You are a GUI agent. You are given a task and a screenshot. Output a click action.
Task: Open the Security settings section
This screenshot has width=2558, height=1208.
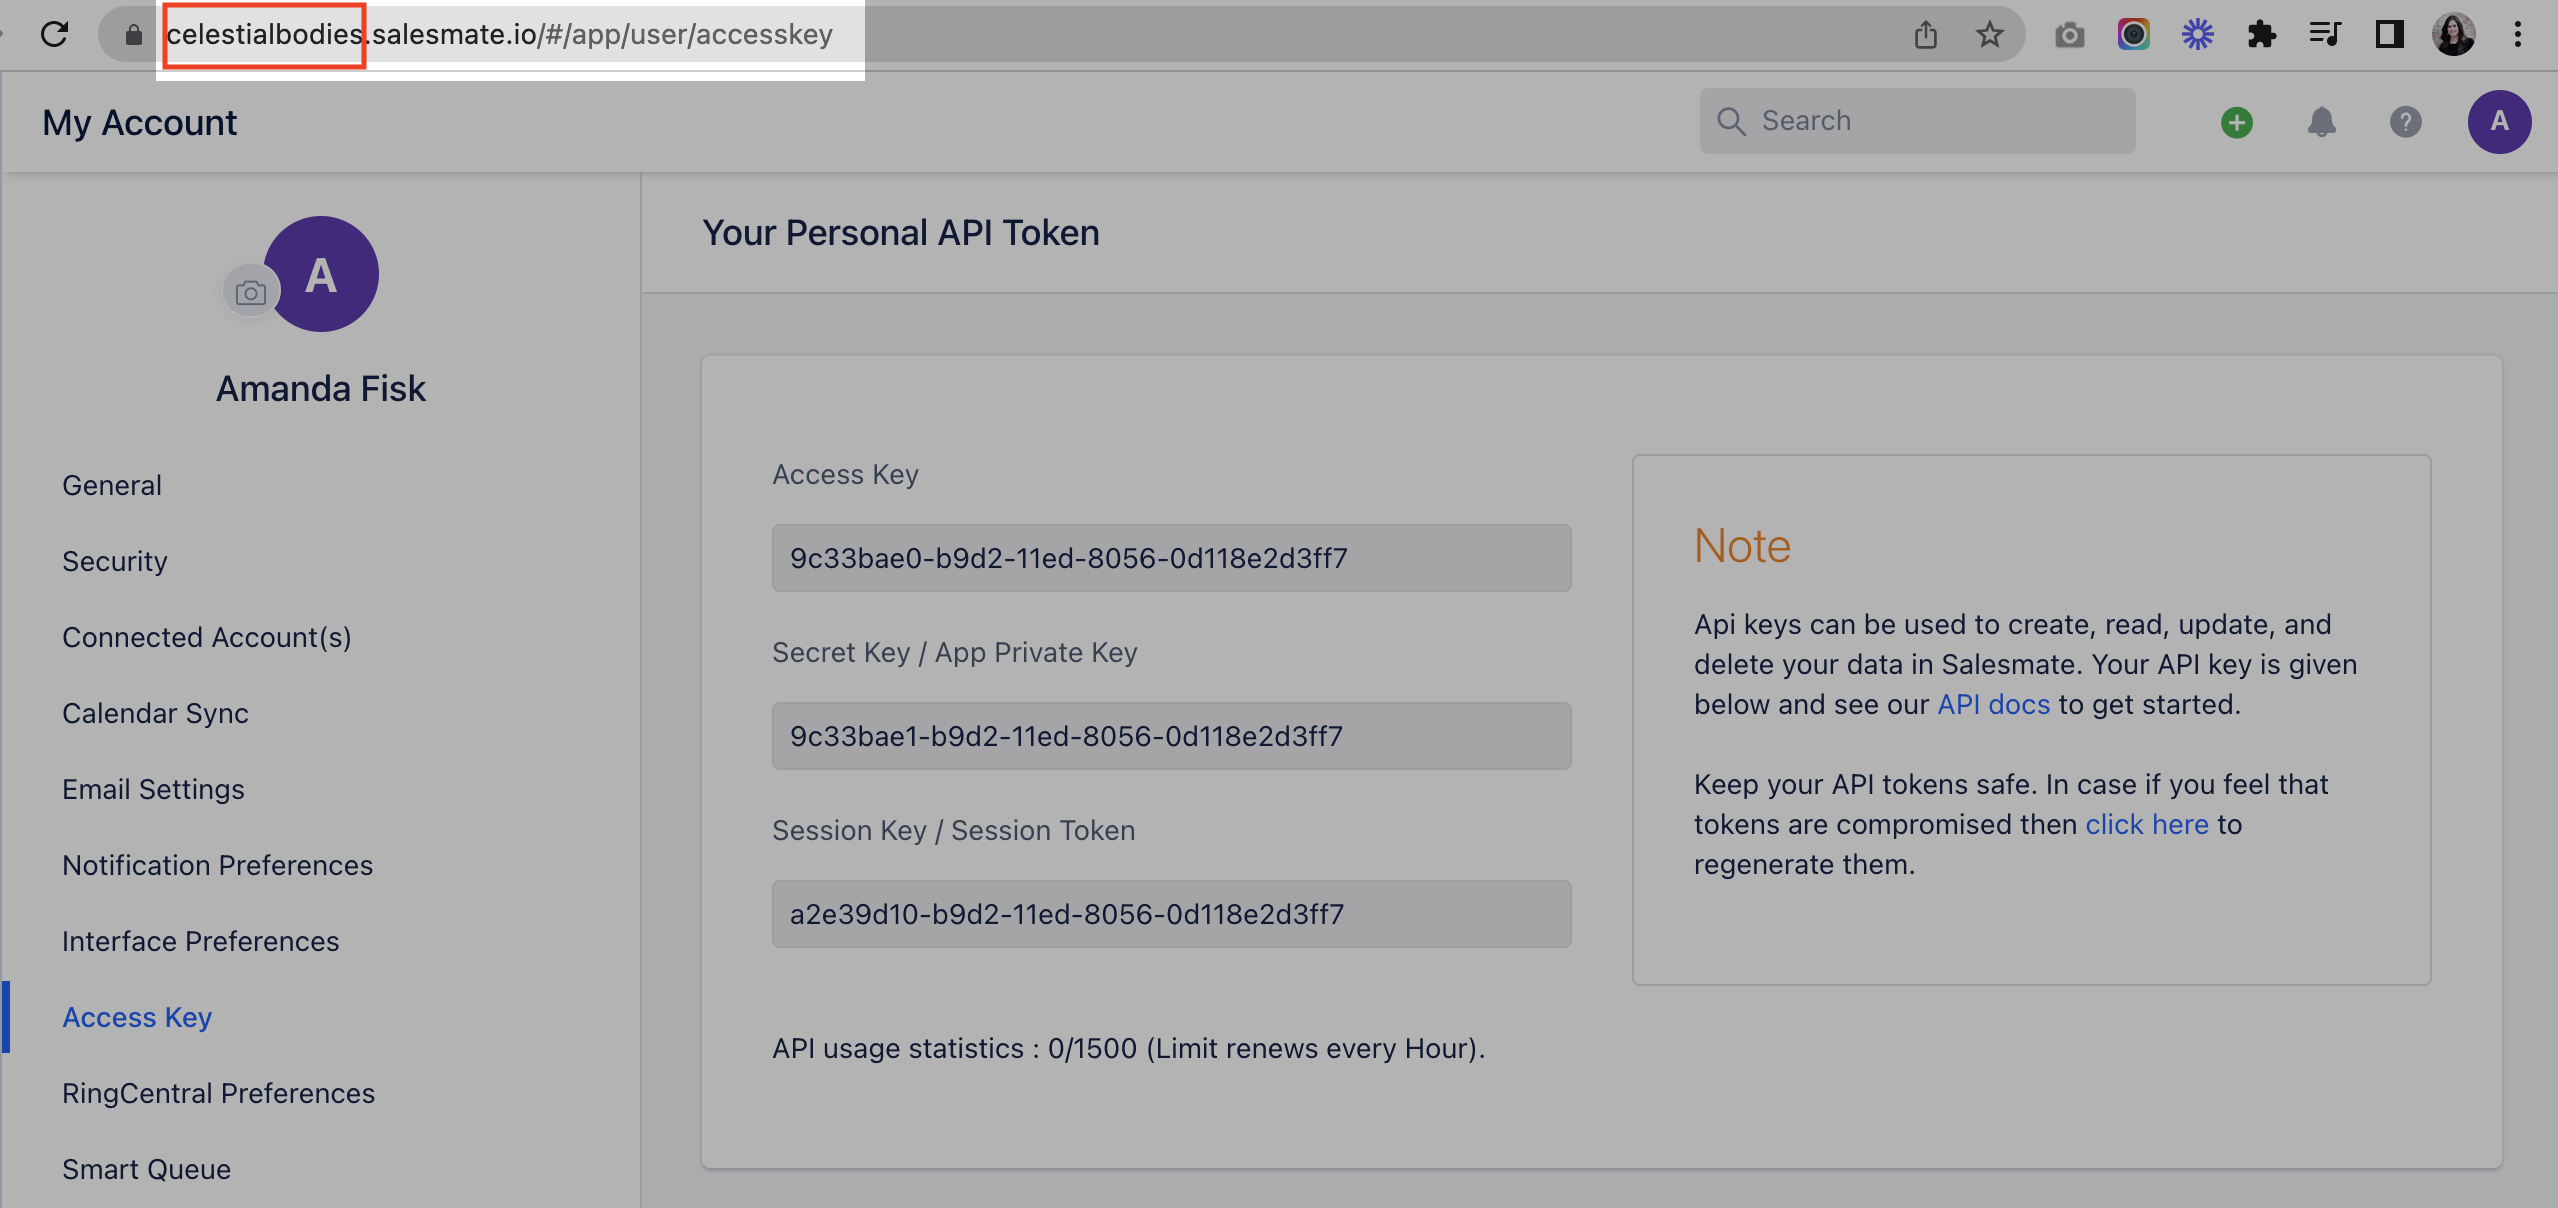click(115, 561)
